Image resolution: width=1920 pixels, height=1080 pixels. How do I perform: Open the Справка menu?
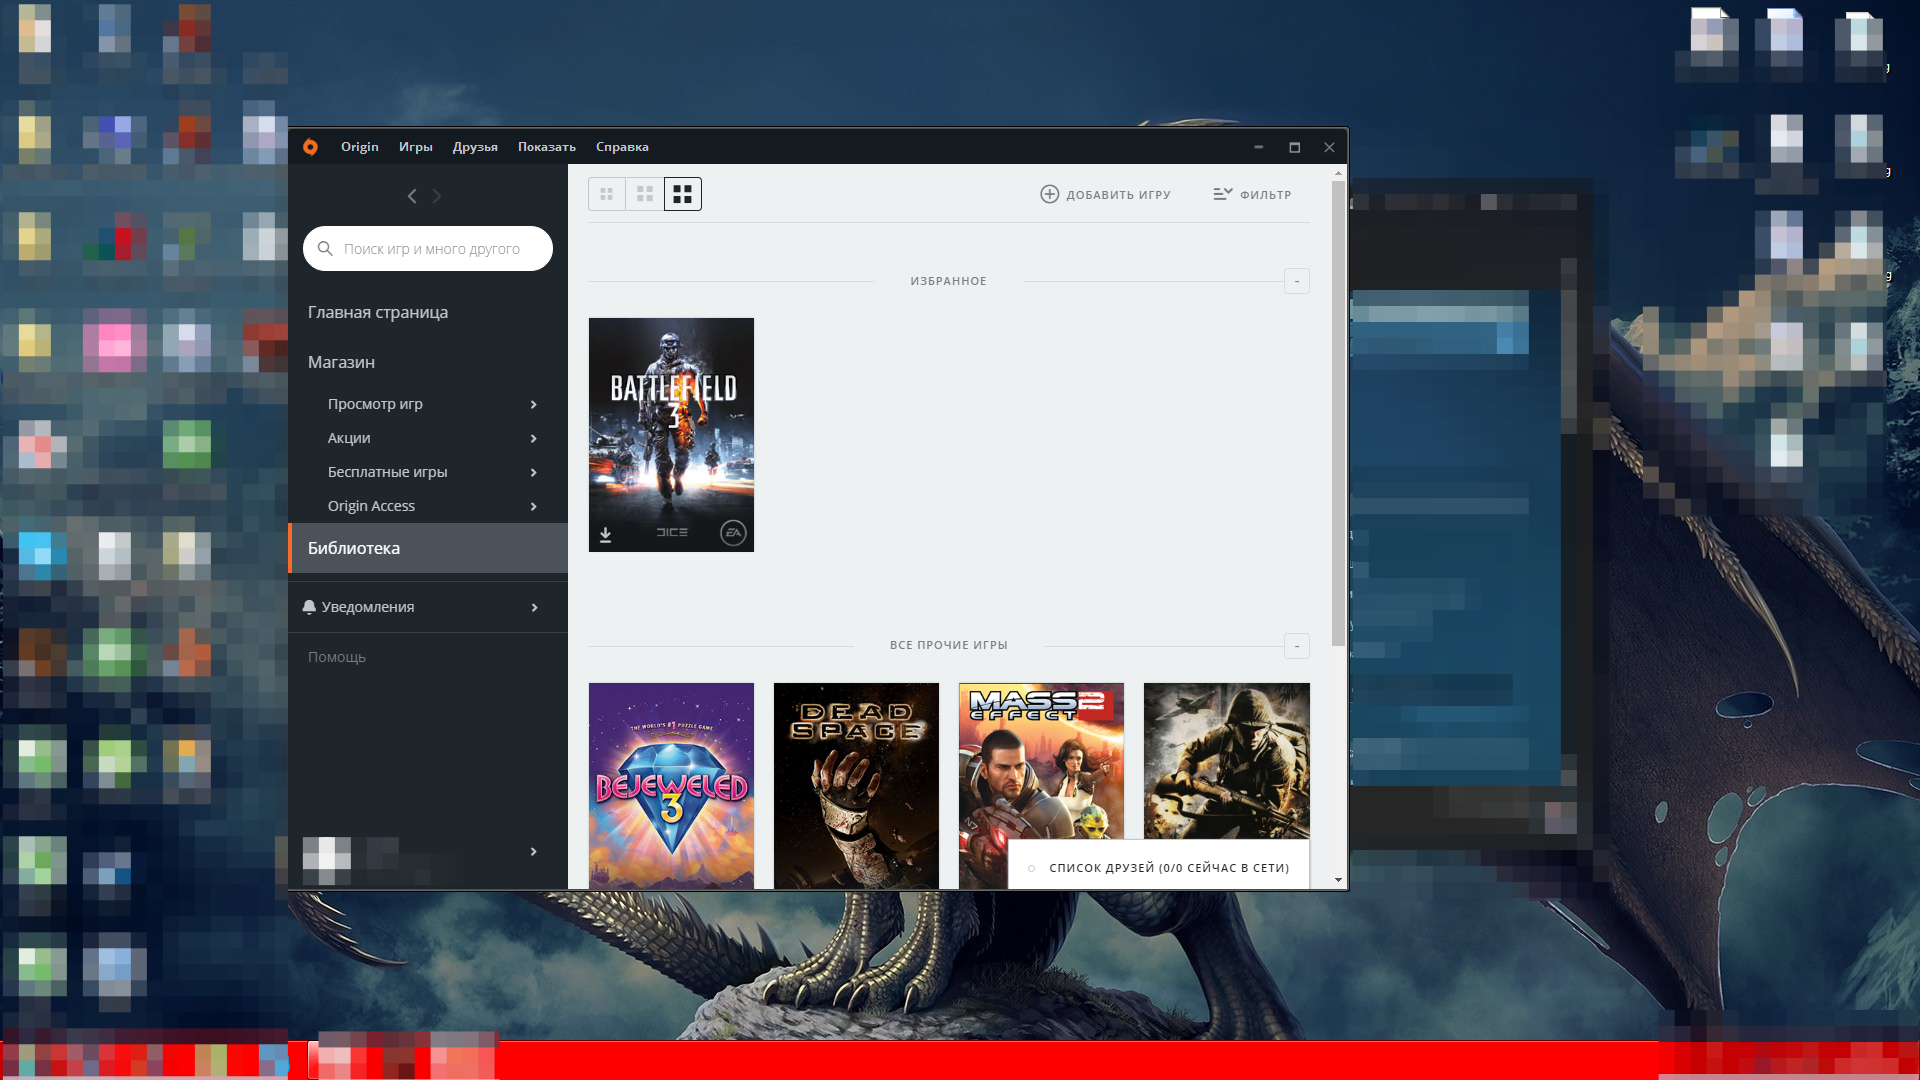coord(622,147)
